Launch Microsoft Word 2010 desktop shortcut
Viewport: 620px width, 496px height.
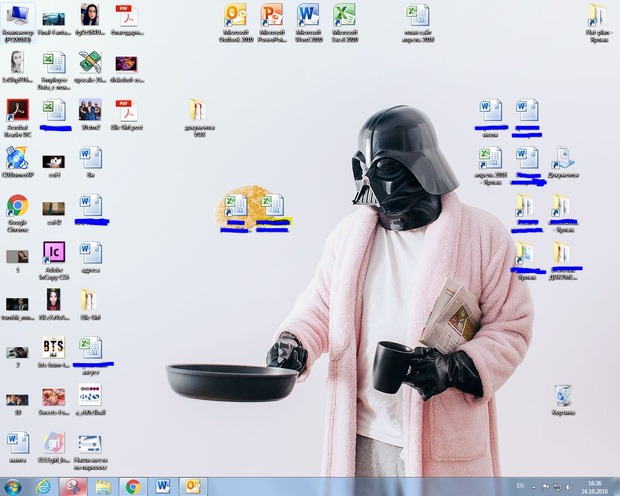click(x=308, y=23)
